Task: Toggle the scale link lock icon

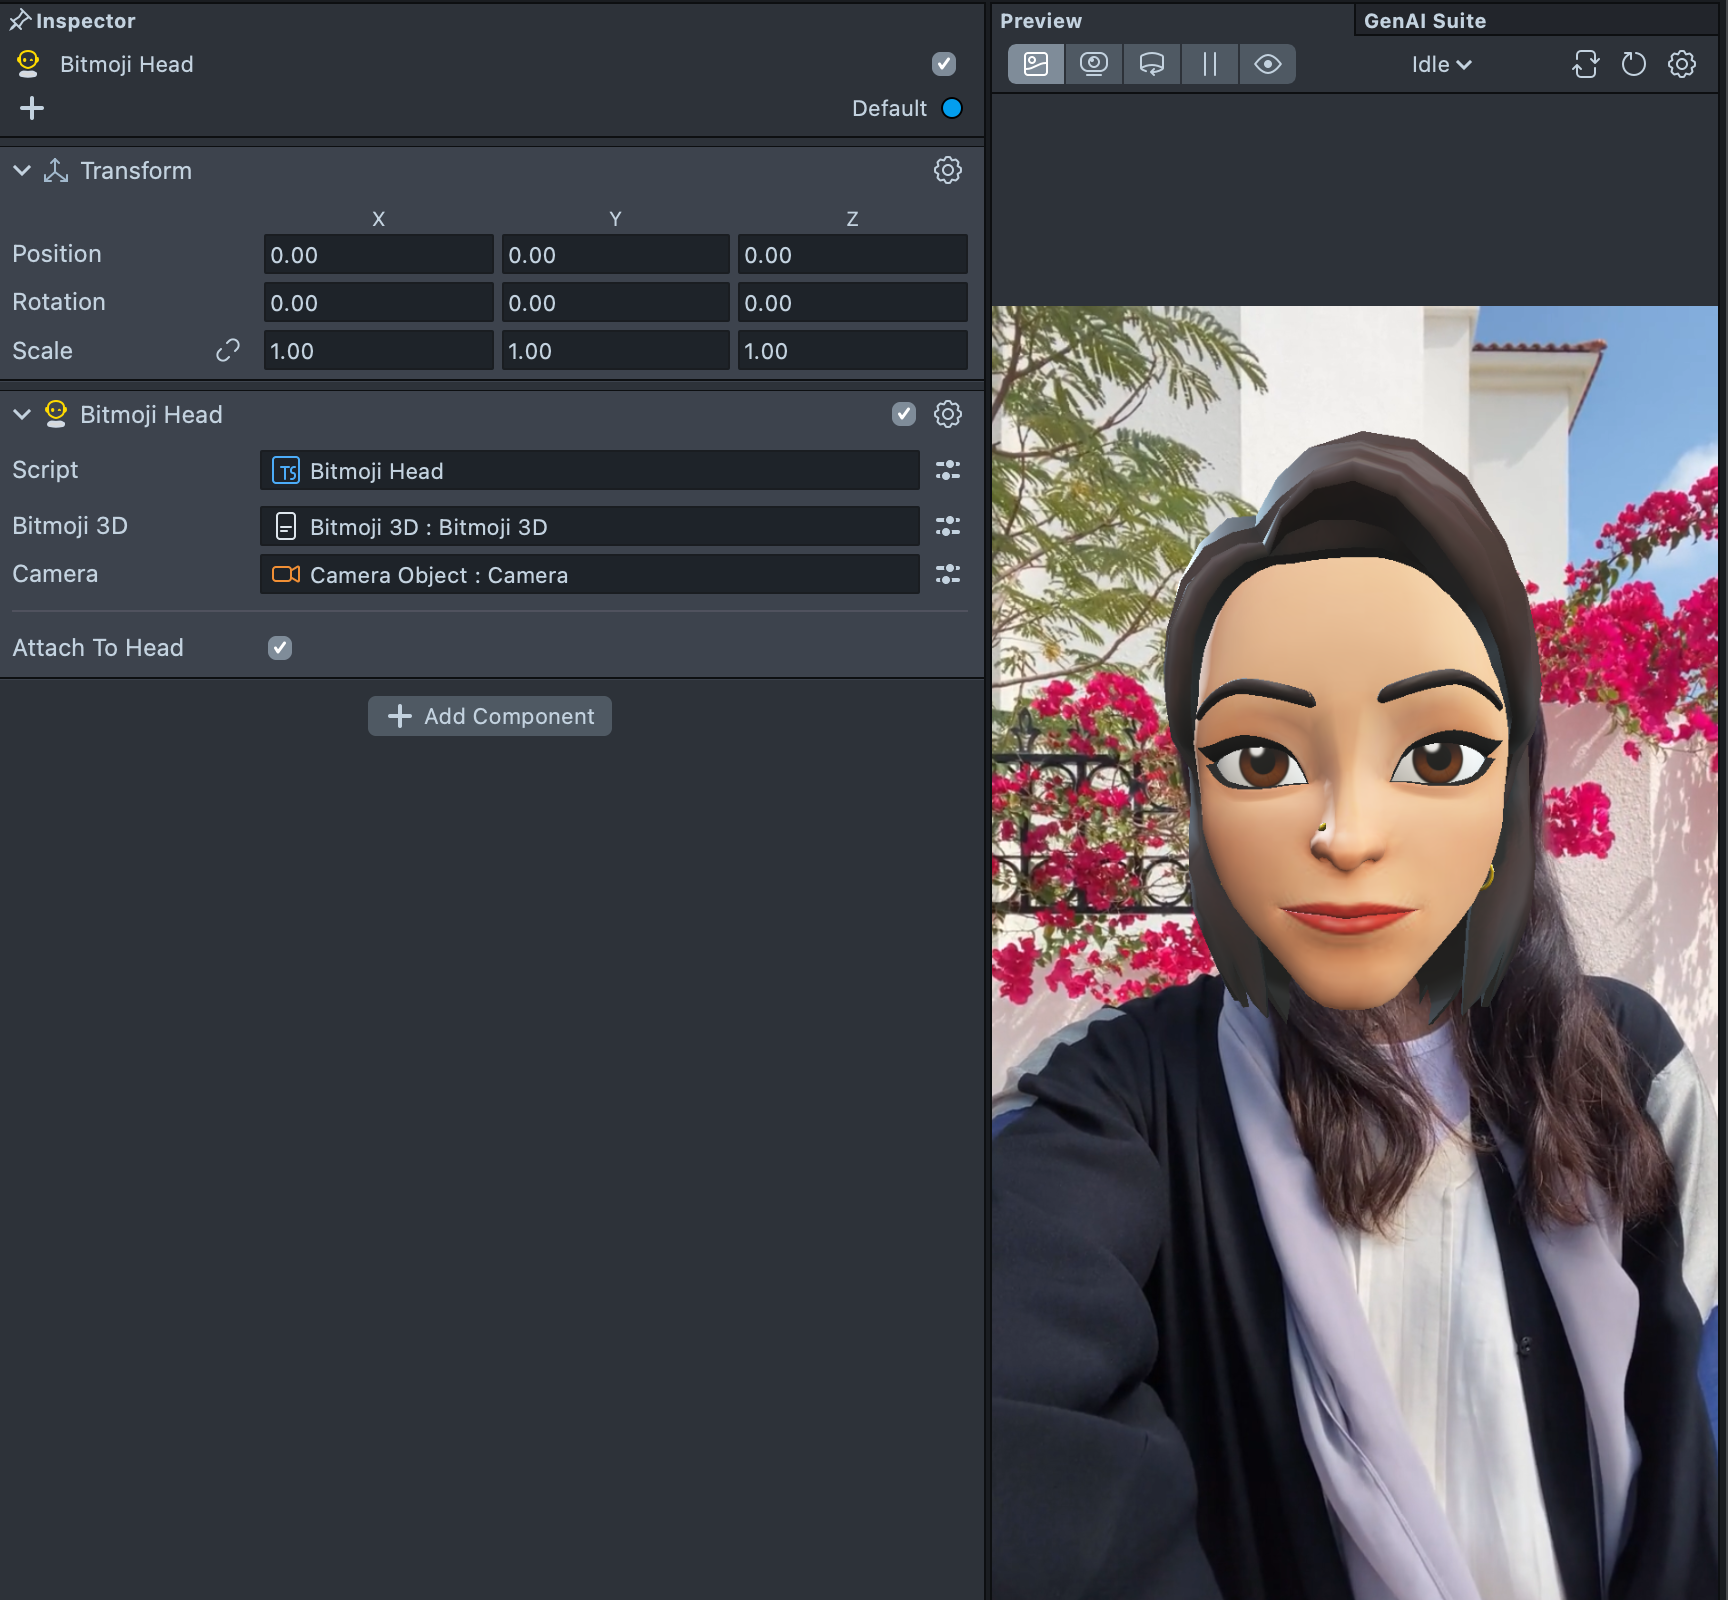Action: pyautogui.click(x=228, y=351)
